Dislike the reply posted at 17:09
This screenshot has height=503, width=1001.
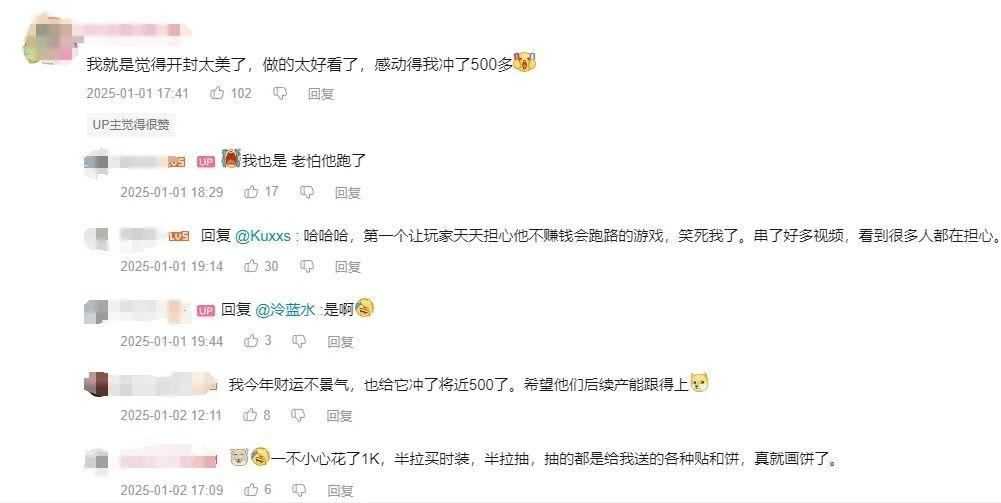point(299,490)
